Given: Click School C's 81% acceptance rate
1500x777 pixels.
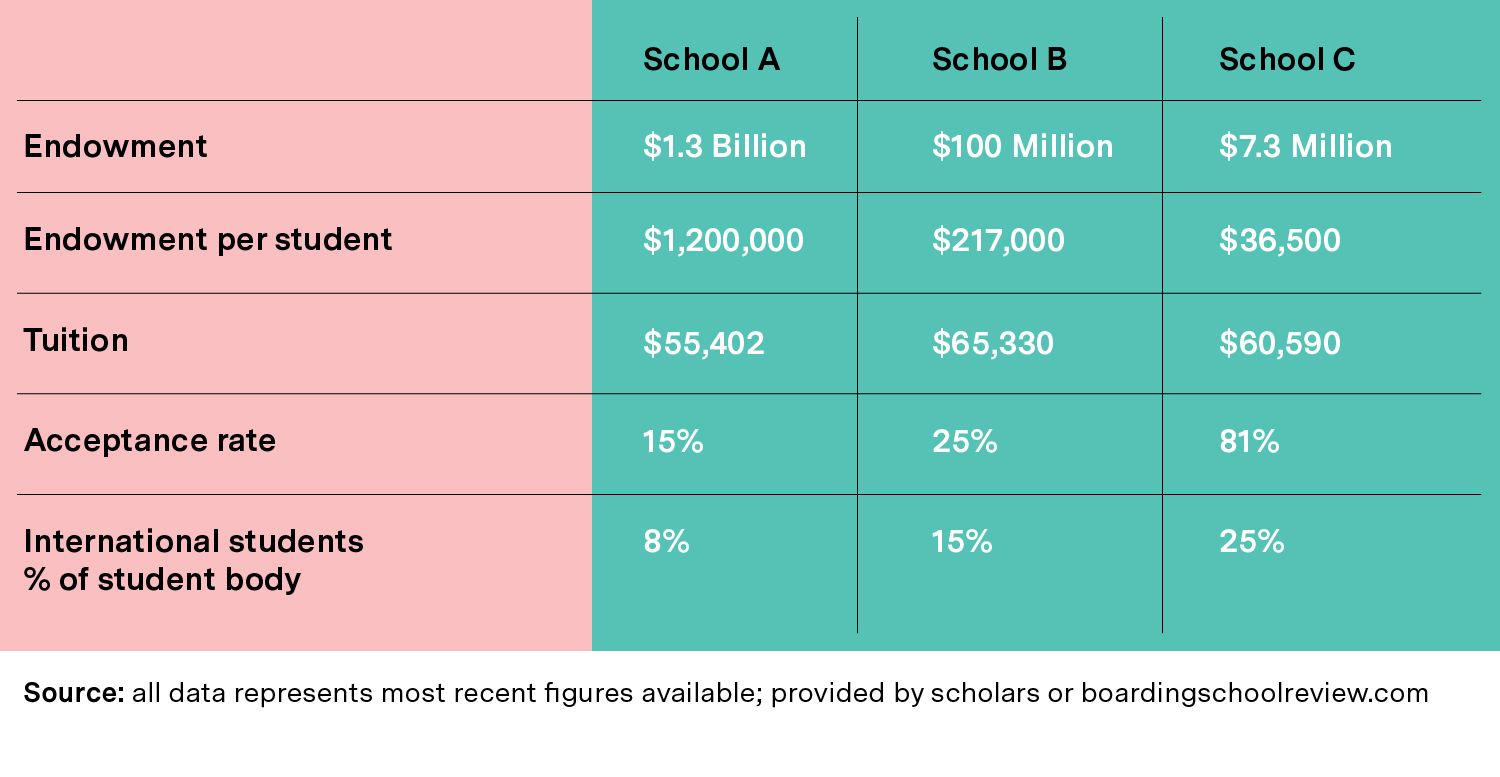Looking at the screenshot, I should (1249, 442).
